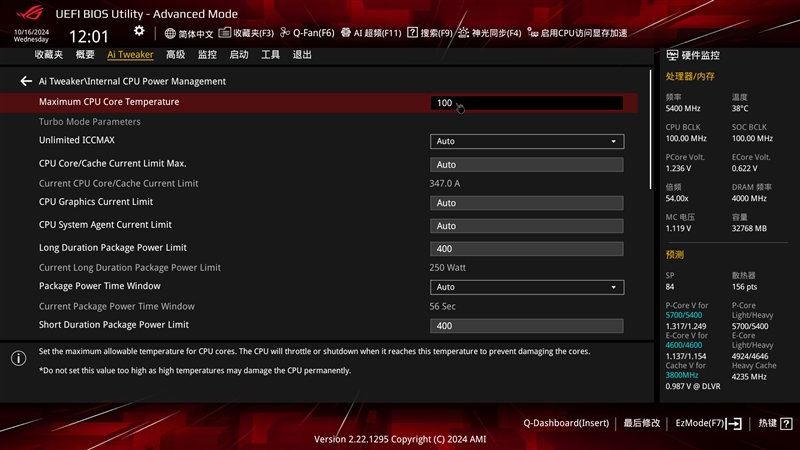This screenshot has width=800, height=450.
Task: Click the settings list vertical scrollbar
Action: pos(651,130)
